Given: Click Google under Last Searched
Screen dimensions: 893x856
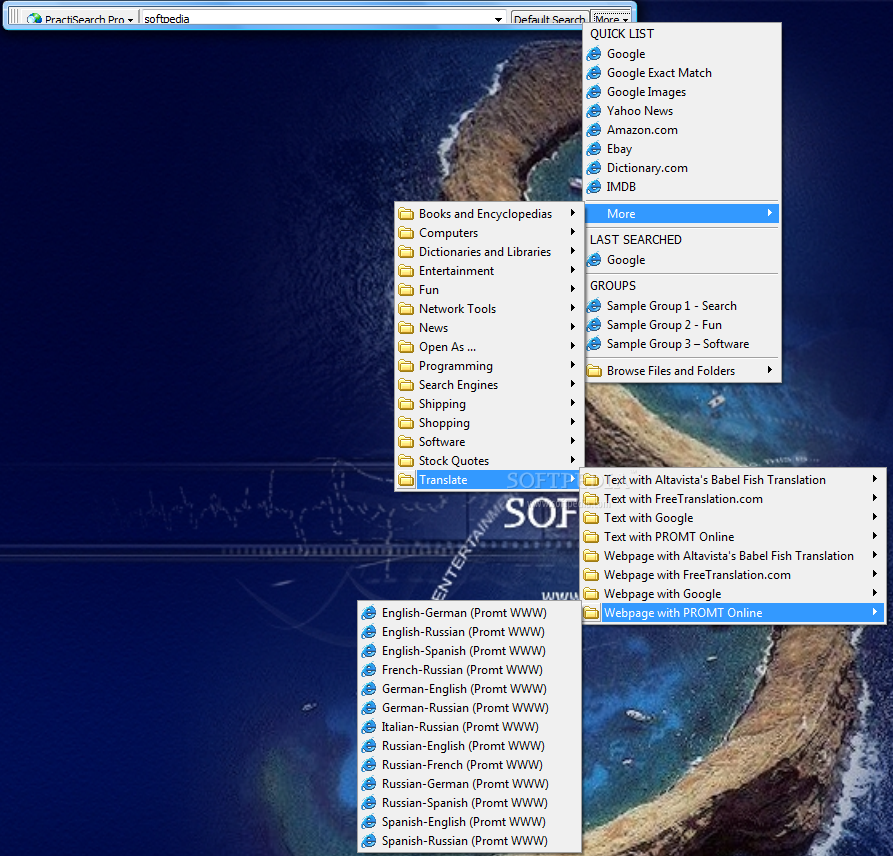Looking at the screenshot, I should click(x=682, y=260).
